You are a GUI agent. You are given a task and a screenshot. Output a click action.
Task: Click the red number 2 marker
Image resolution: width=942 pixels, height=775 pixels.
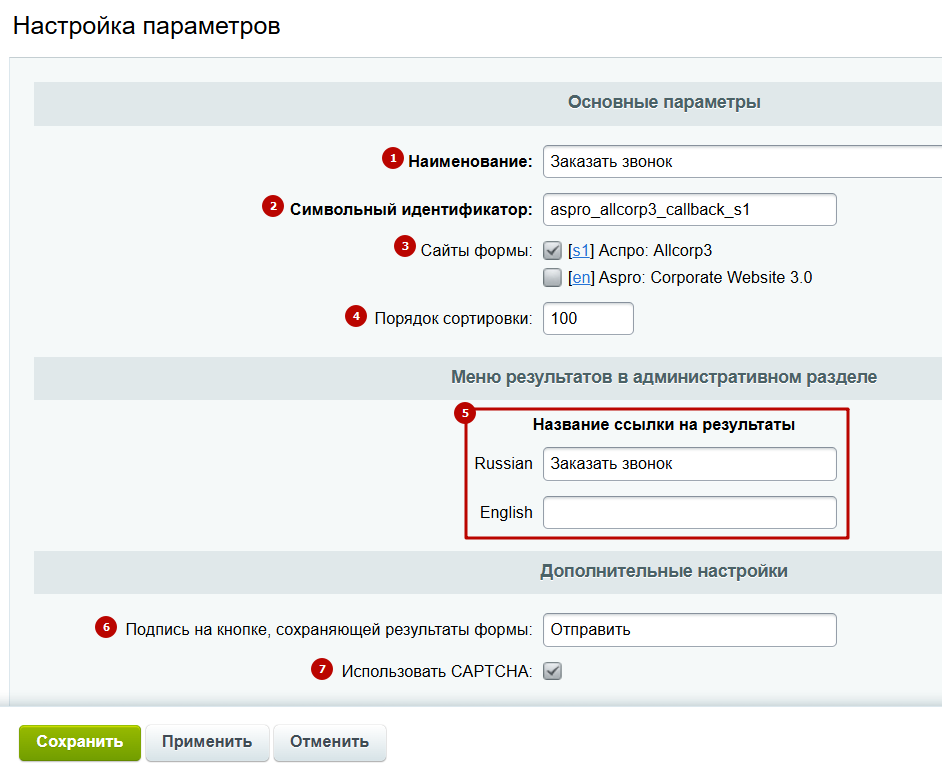[272, 207]
